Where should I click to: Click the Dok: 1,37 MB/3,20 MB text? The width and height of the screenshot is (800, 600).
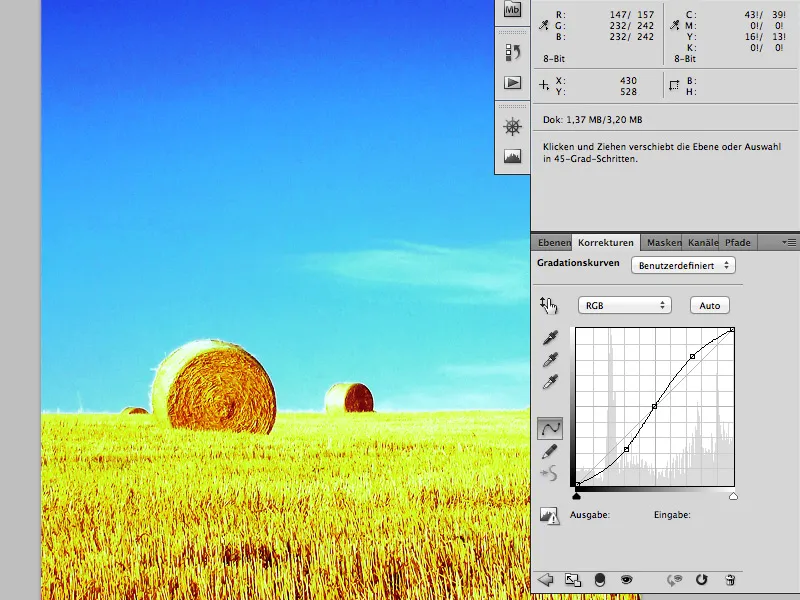(x=592, y=119)
